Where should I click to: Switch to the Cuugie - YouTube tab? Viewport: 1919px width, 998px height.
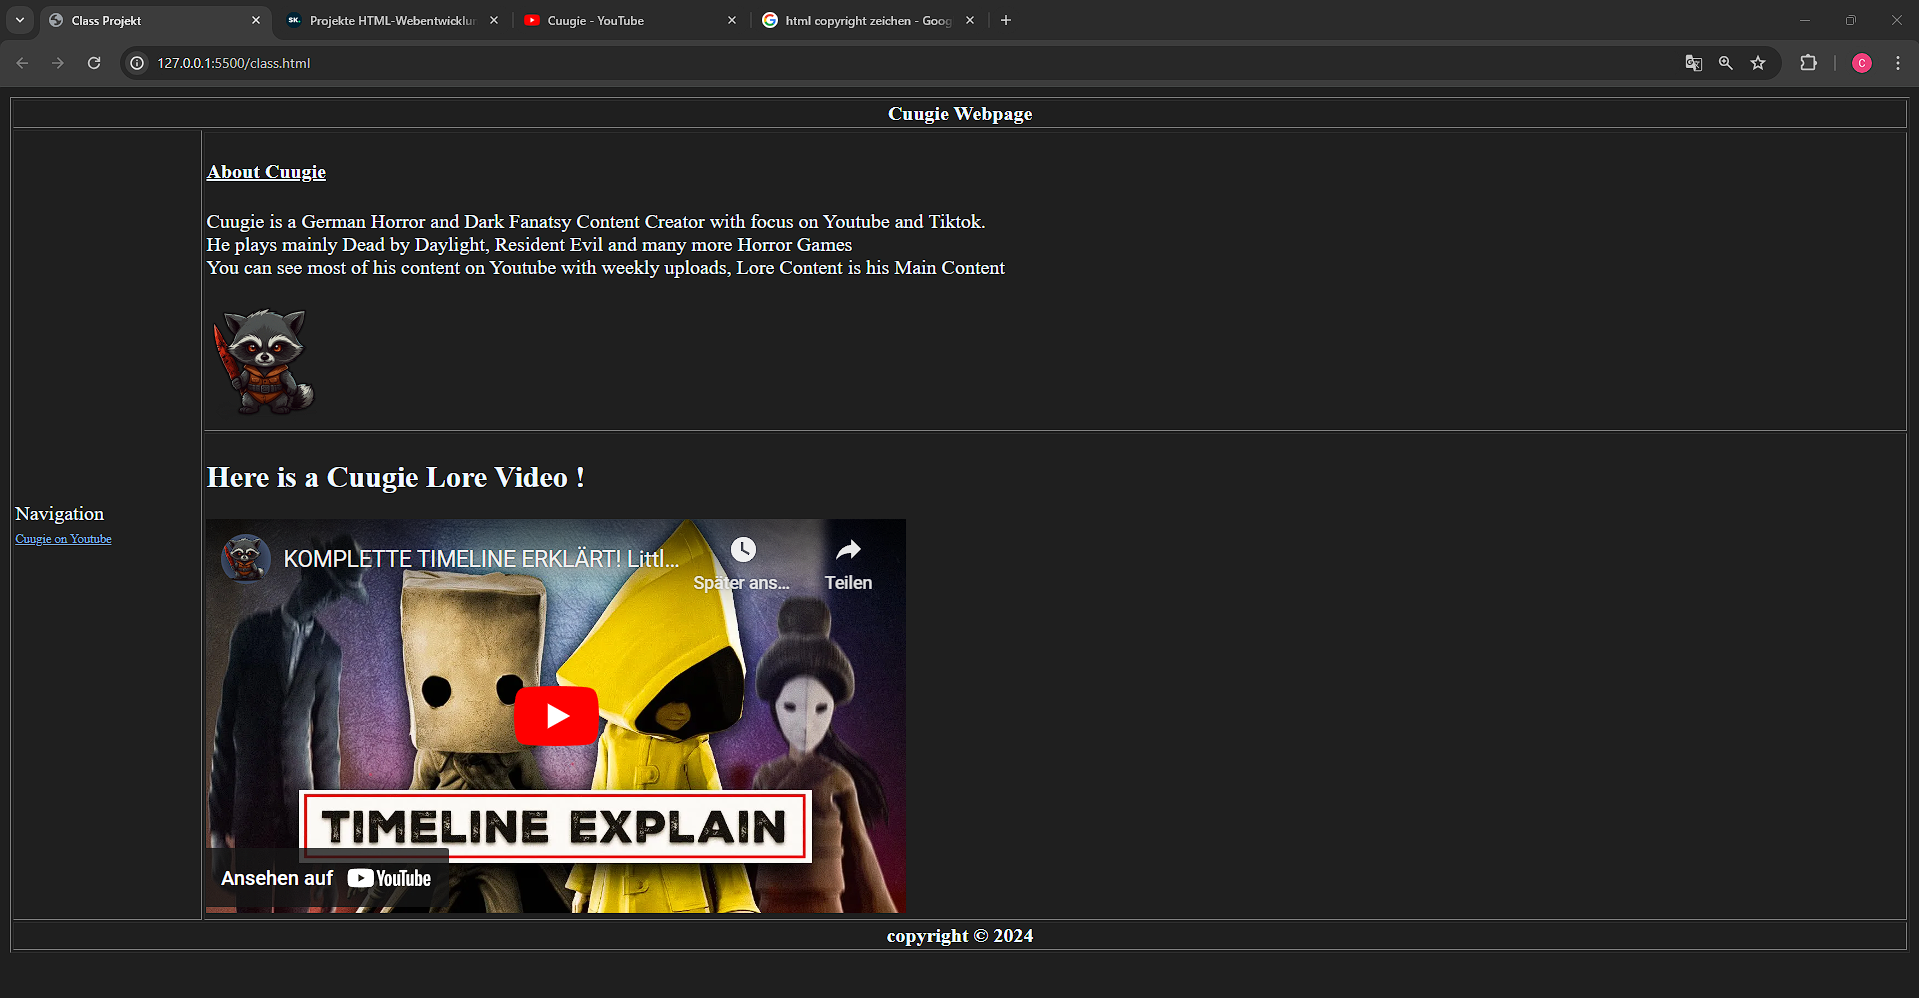tap(630, 20)
